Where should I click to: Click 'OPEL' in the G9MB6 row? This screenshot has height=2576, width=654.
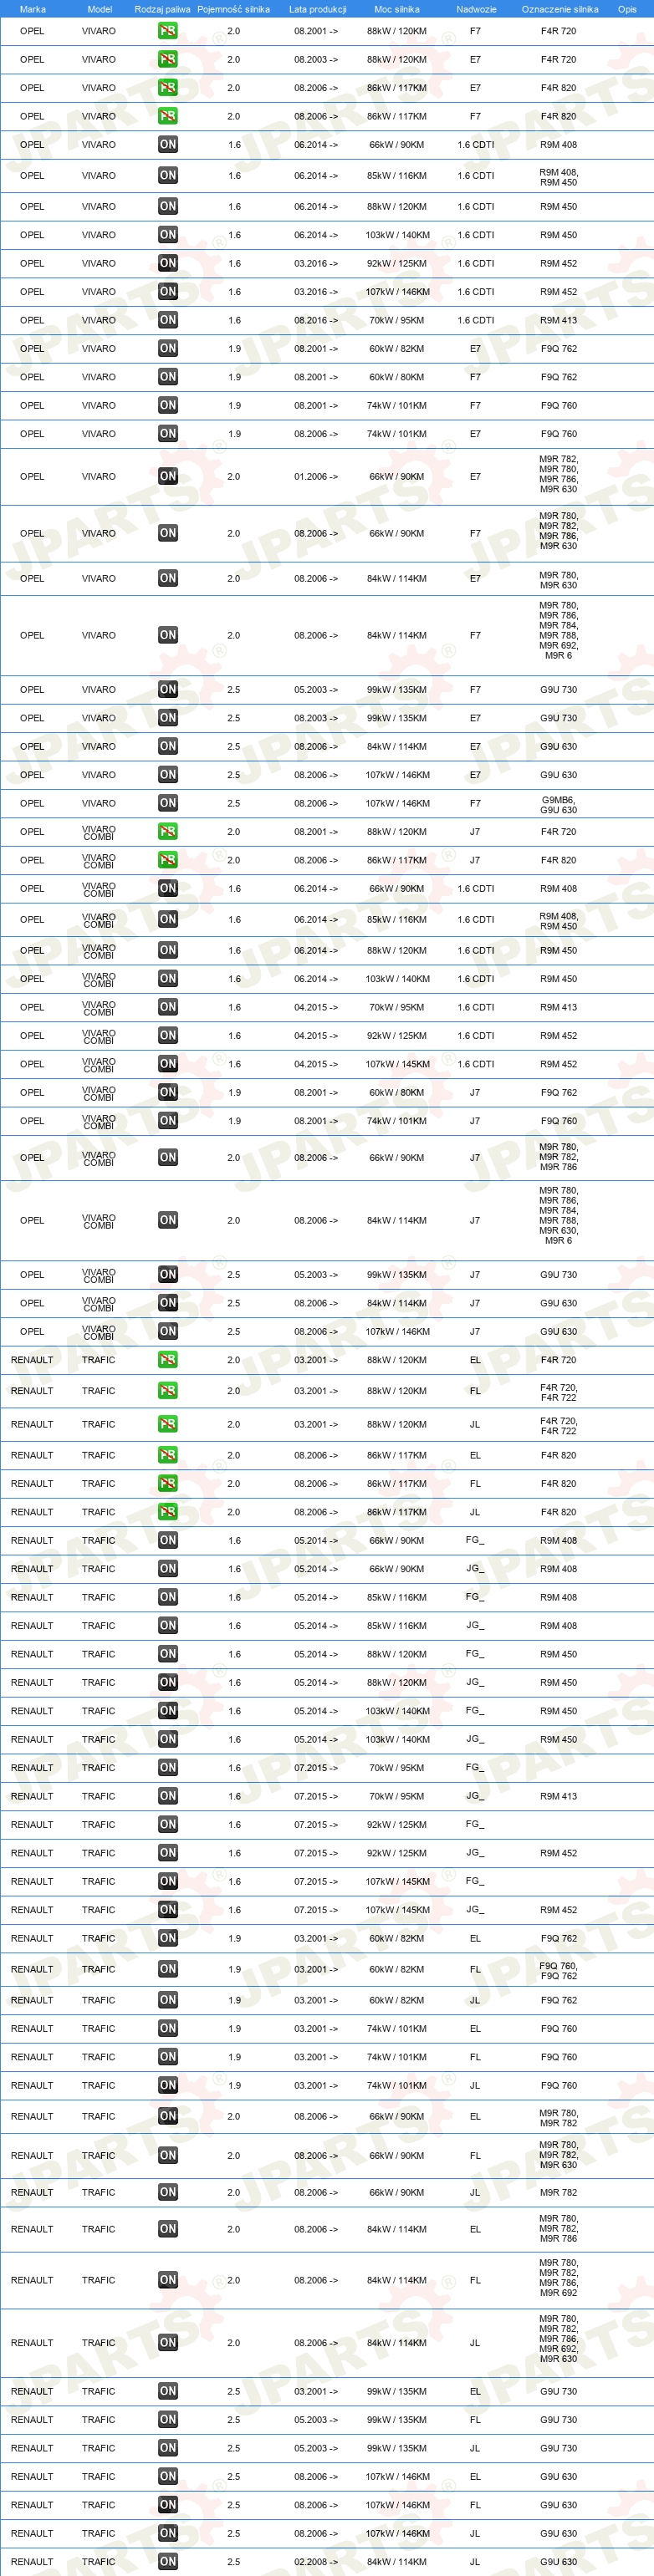(32, 803)
